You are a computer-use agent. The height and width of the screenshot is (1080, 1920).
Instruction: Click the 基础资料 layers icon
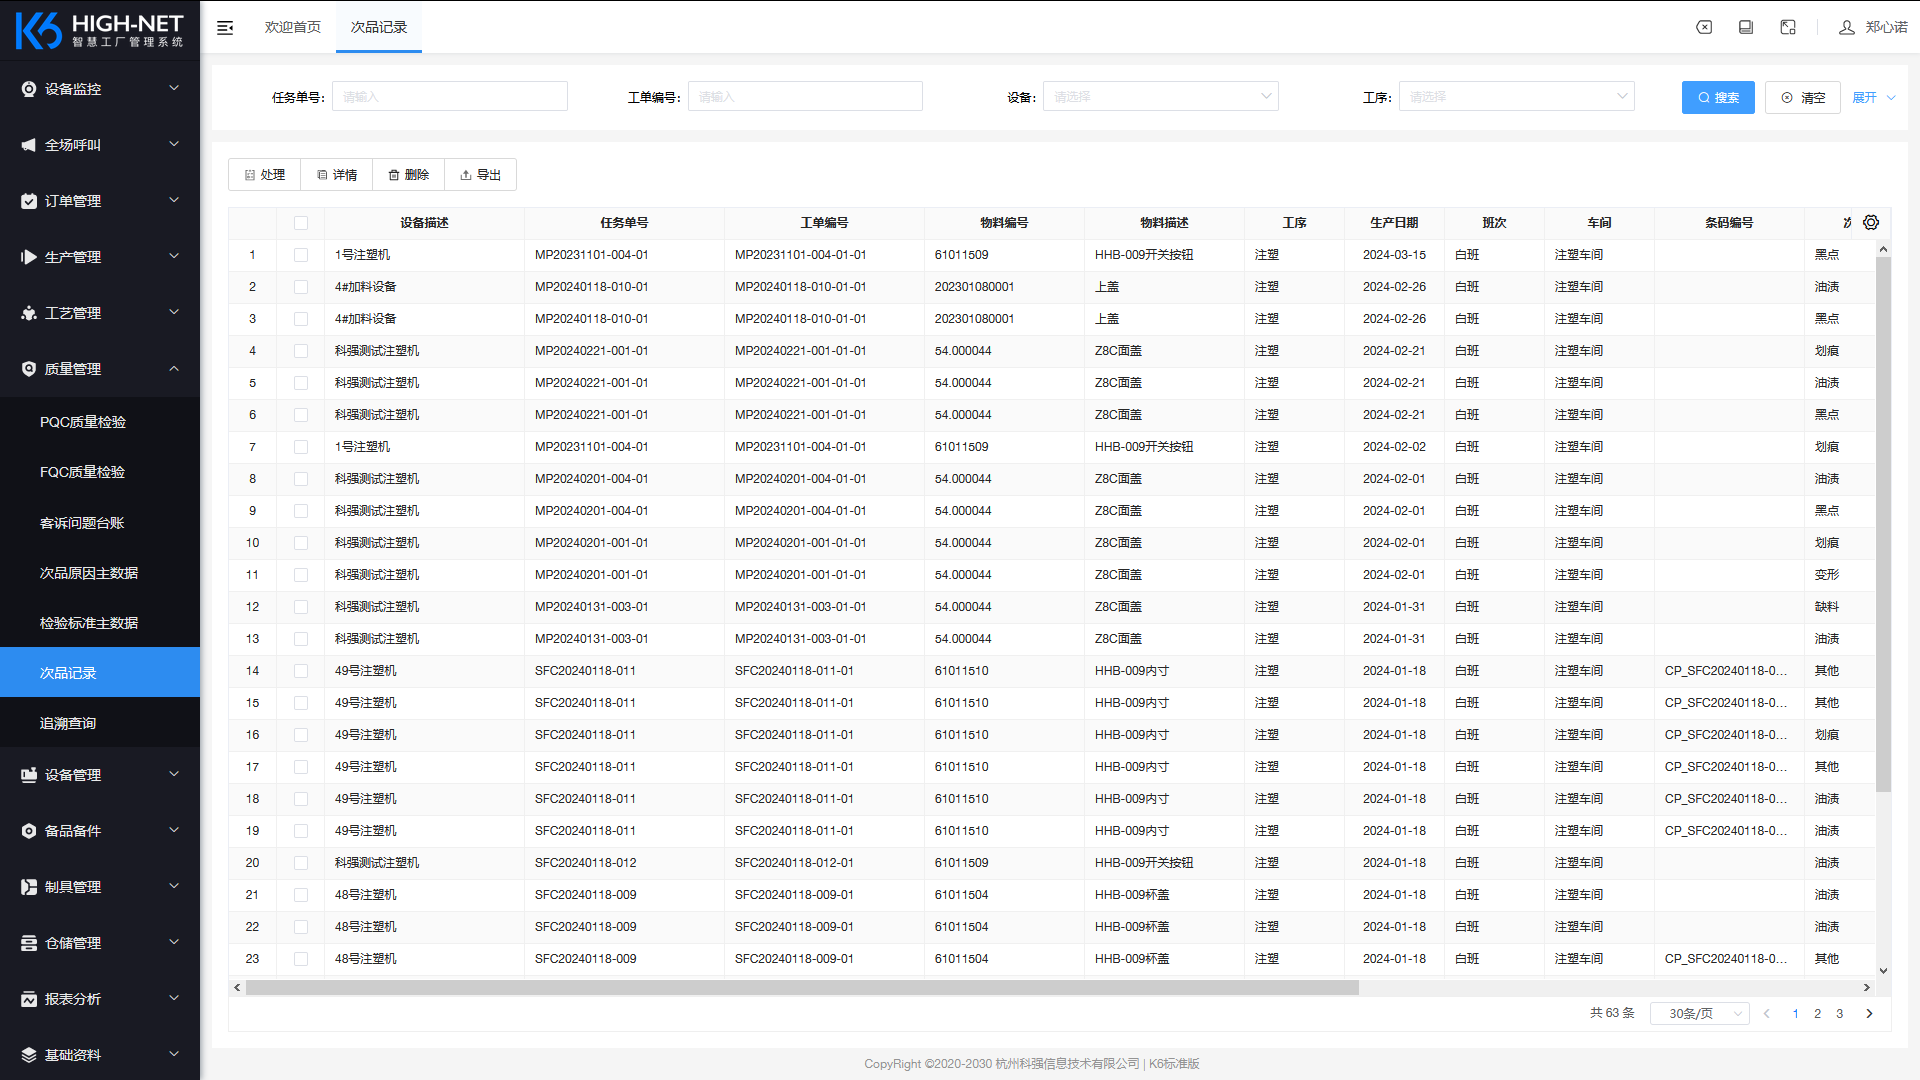pyautogui.click(x=29, y=1055)
